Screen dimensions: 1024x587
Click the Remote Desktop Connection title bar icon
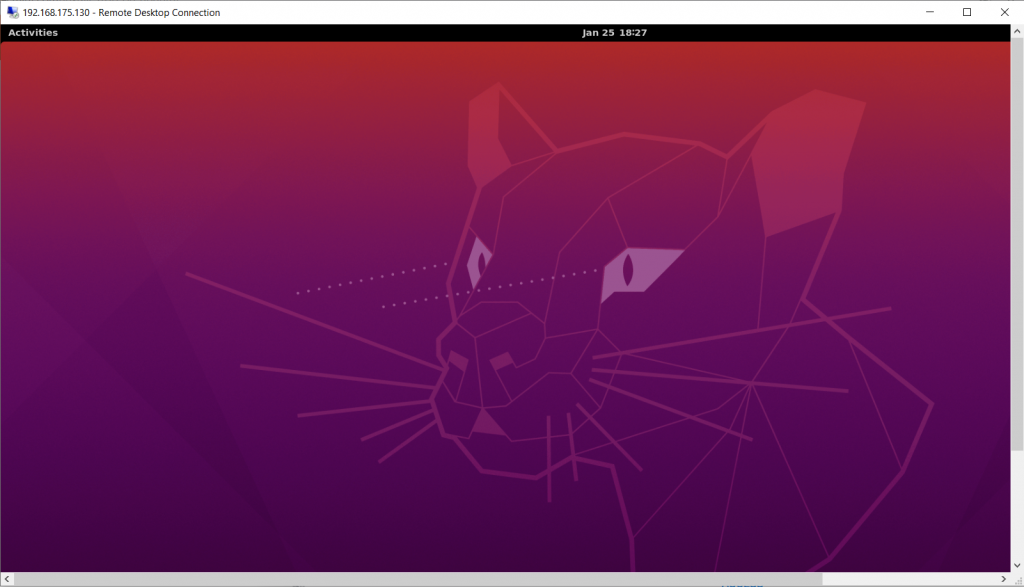point(12,12)
